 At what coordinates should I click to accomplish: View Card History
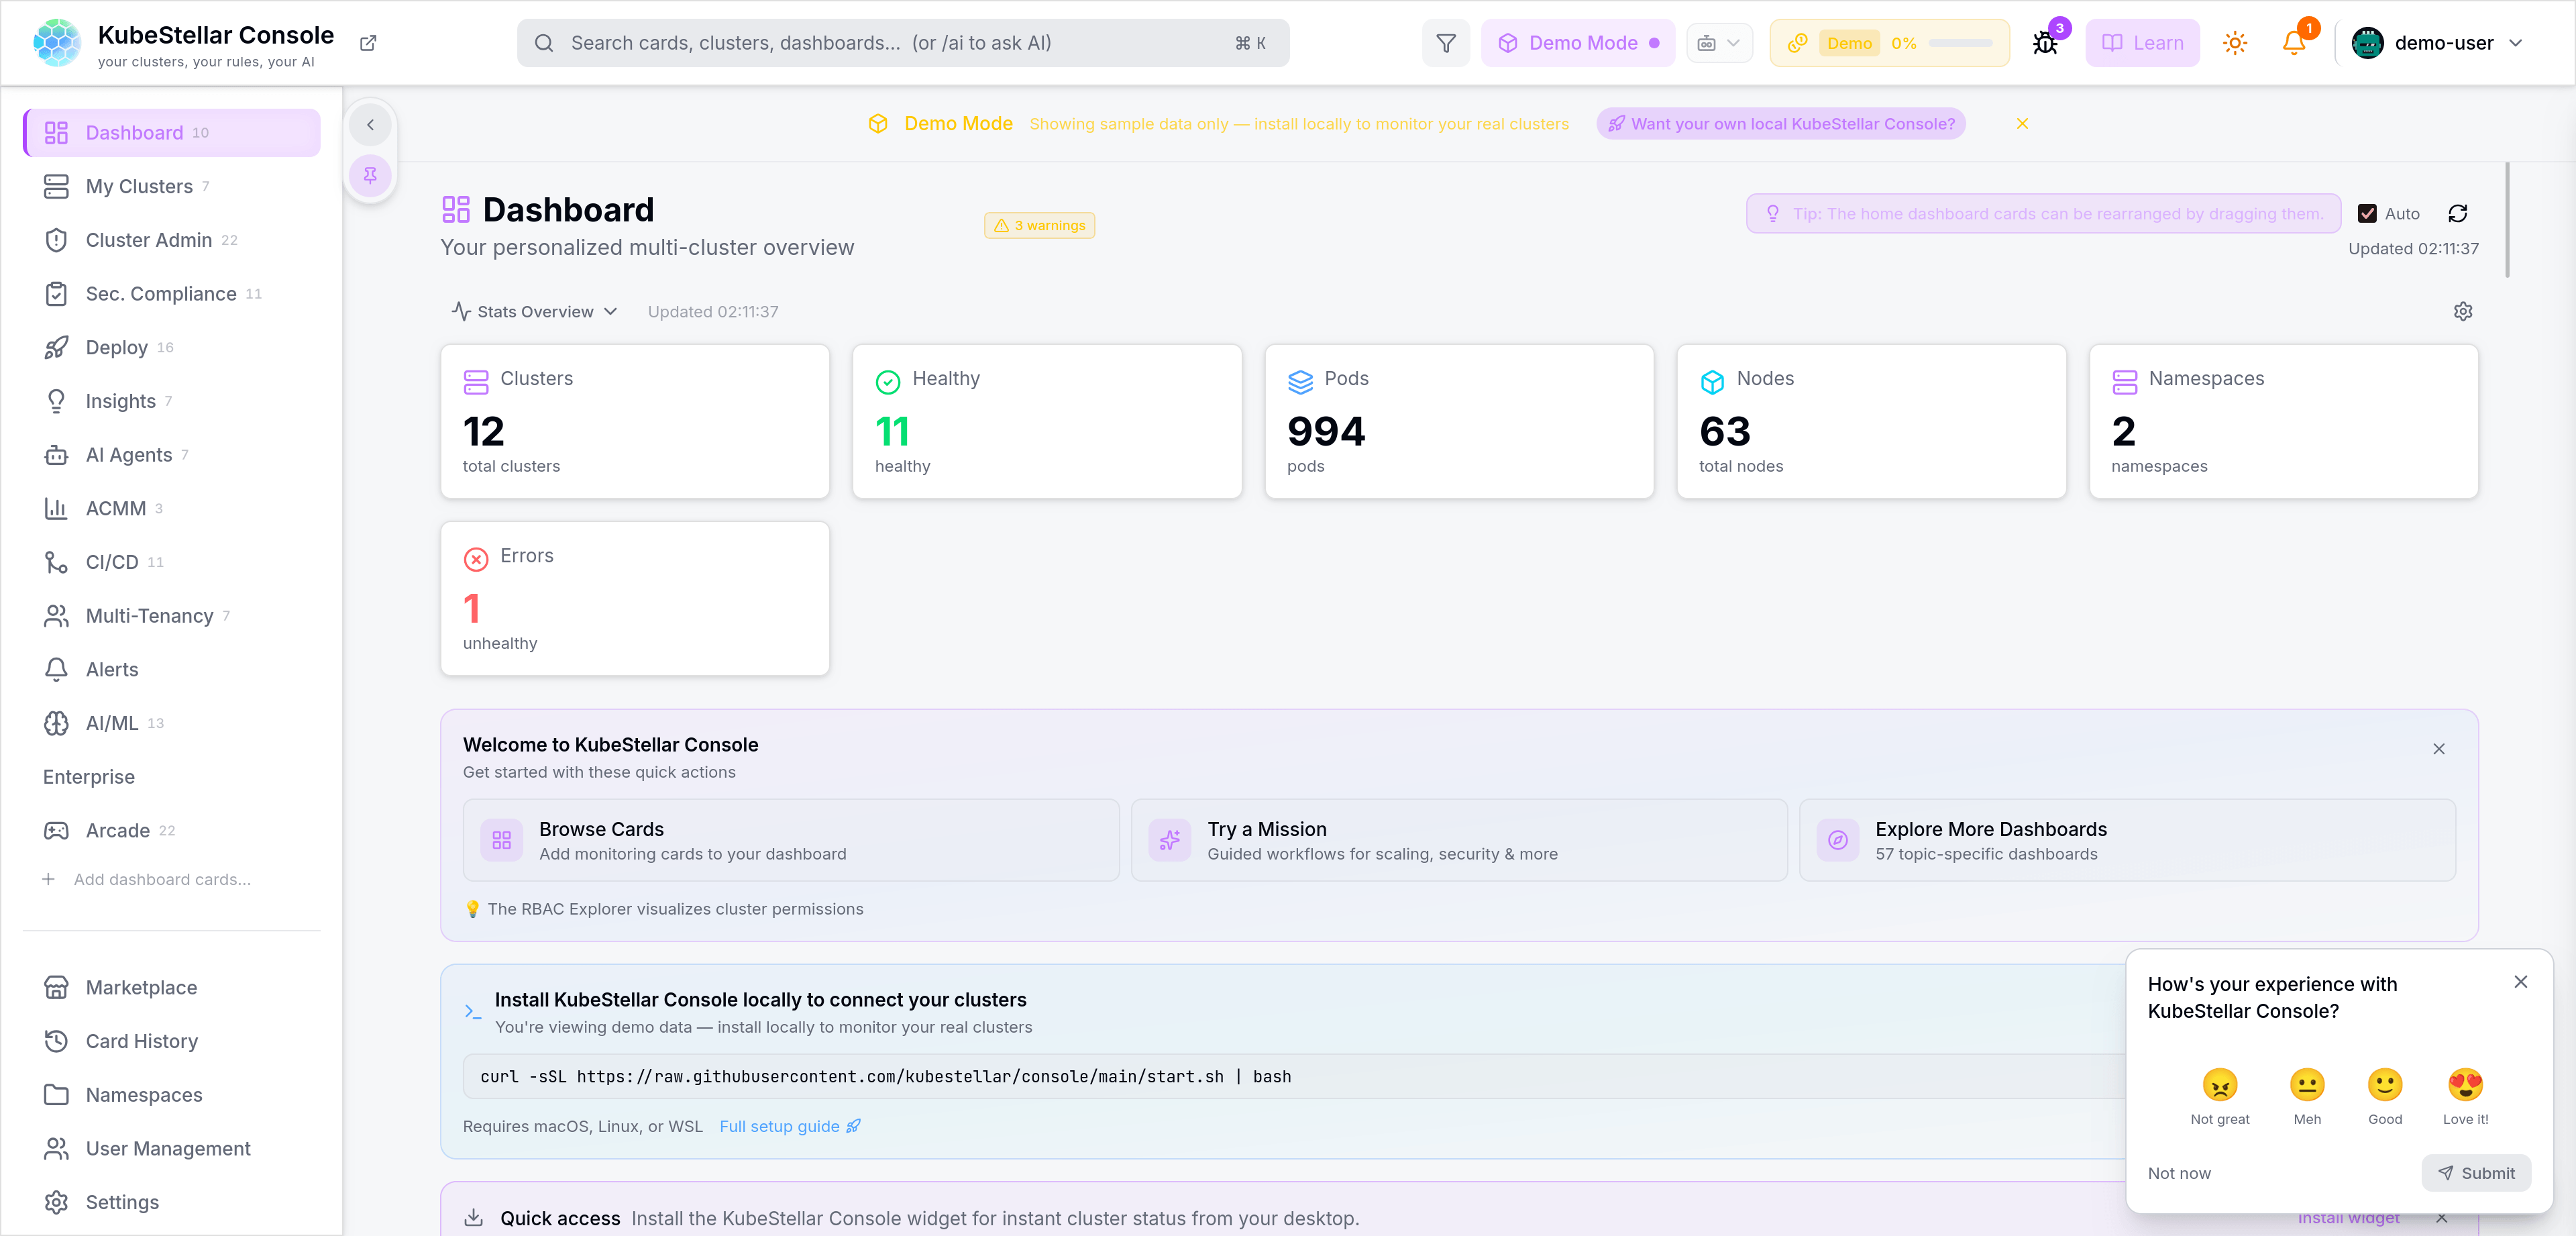coord(171,1041)
